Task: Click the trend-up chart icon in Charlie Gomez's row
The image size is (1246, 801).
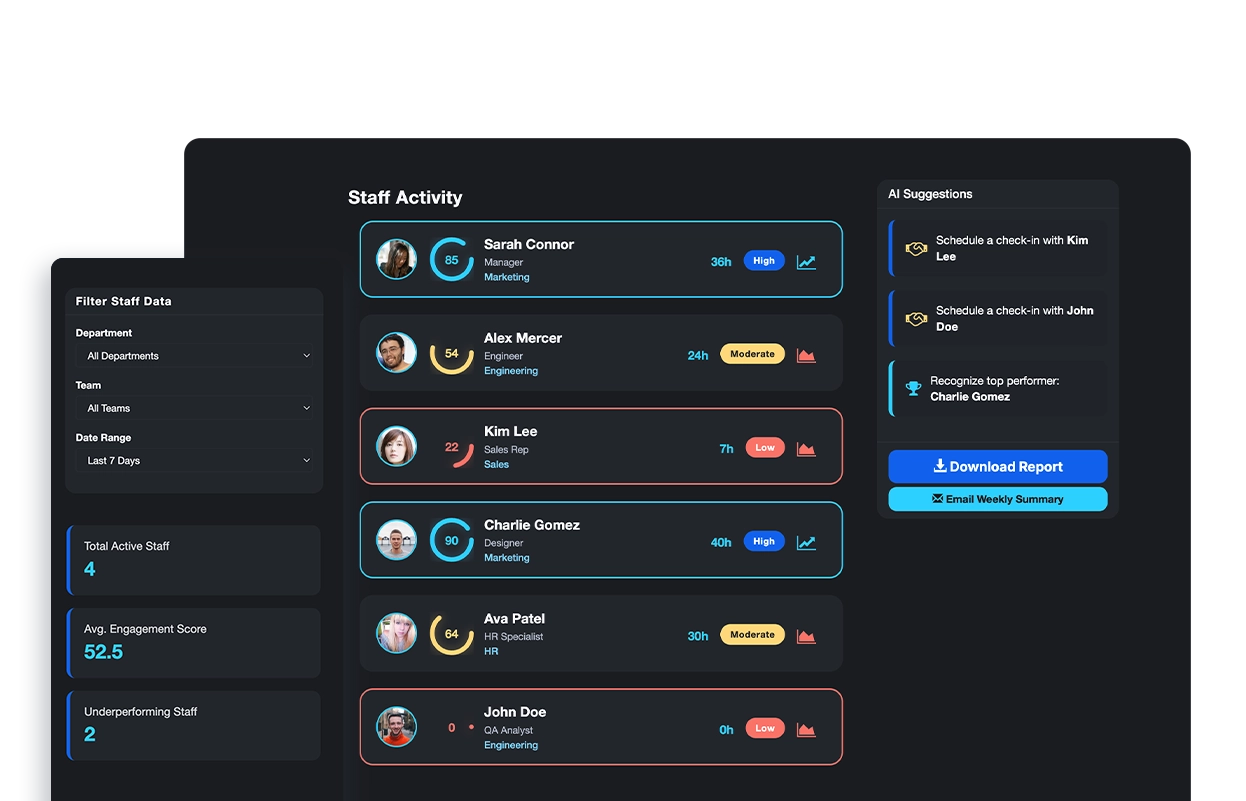Action: point(806,542)
